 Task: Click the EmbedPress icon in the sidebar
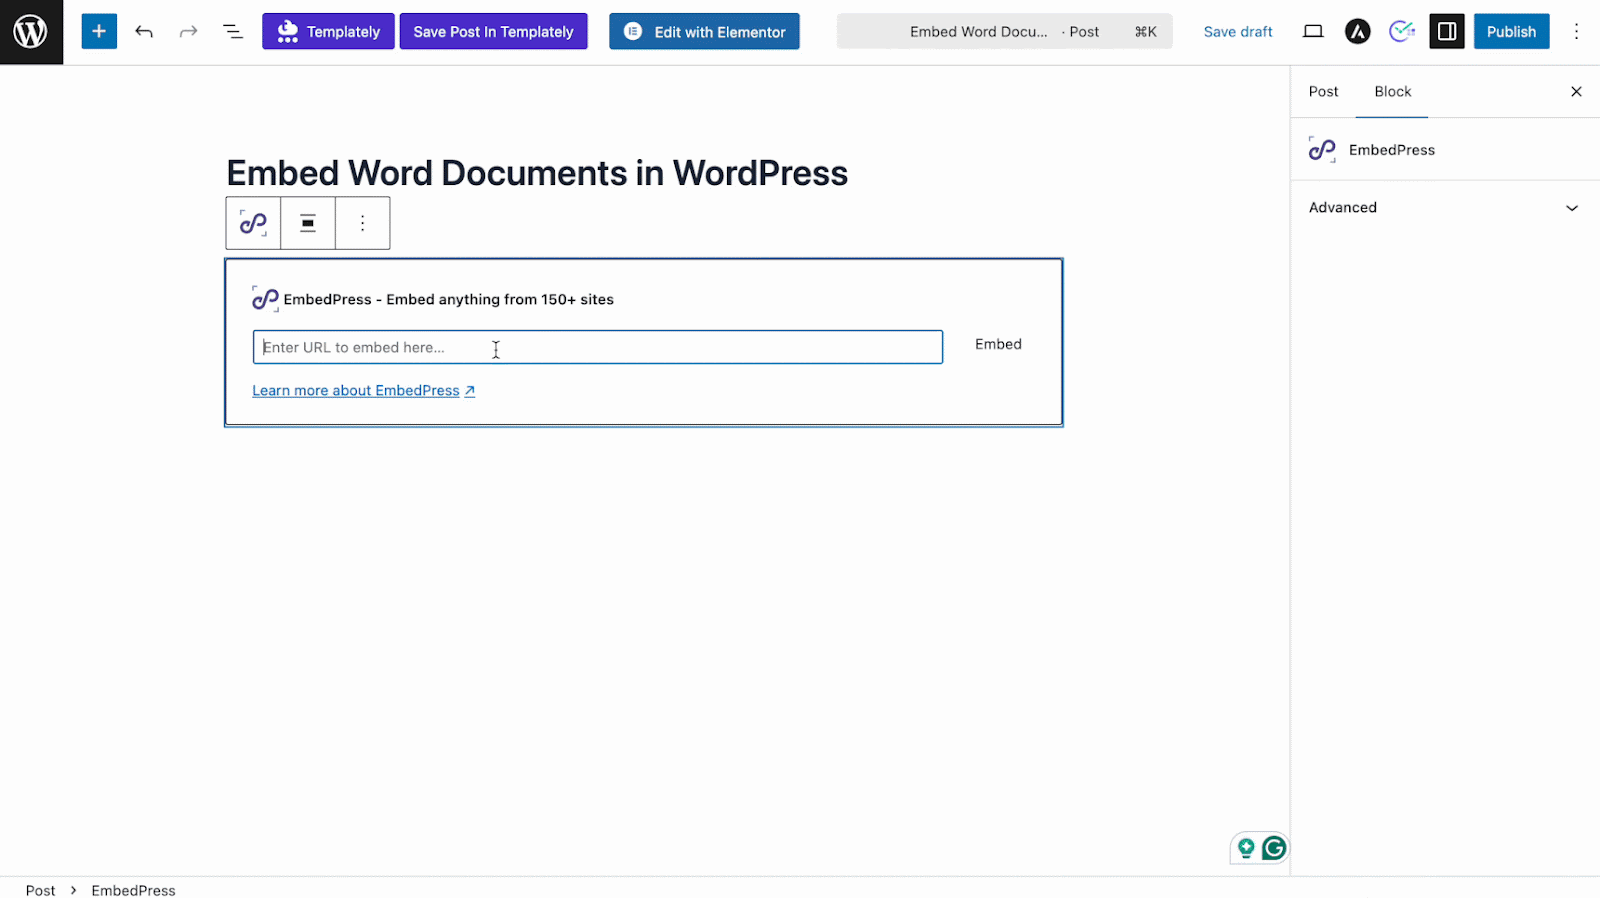coord(1322,150)
